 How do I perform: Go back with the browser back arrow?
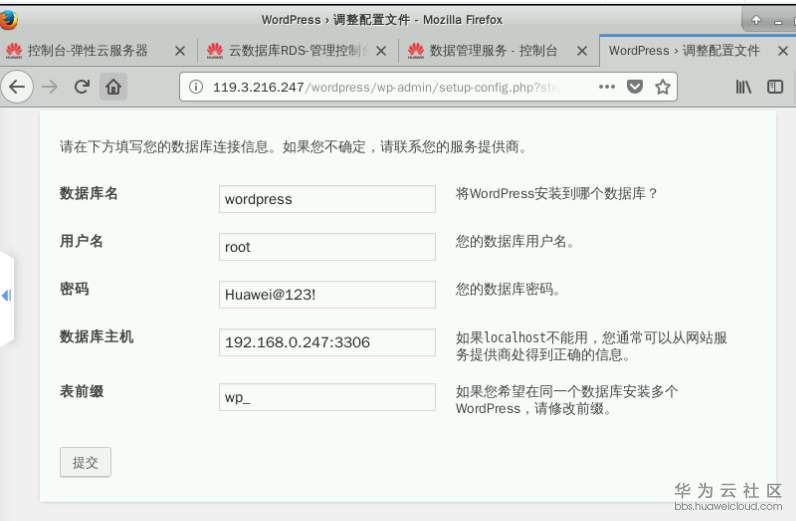pos(17,87)
